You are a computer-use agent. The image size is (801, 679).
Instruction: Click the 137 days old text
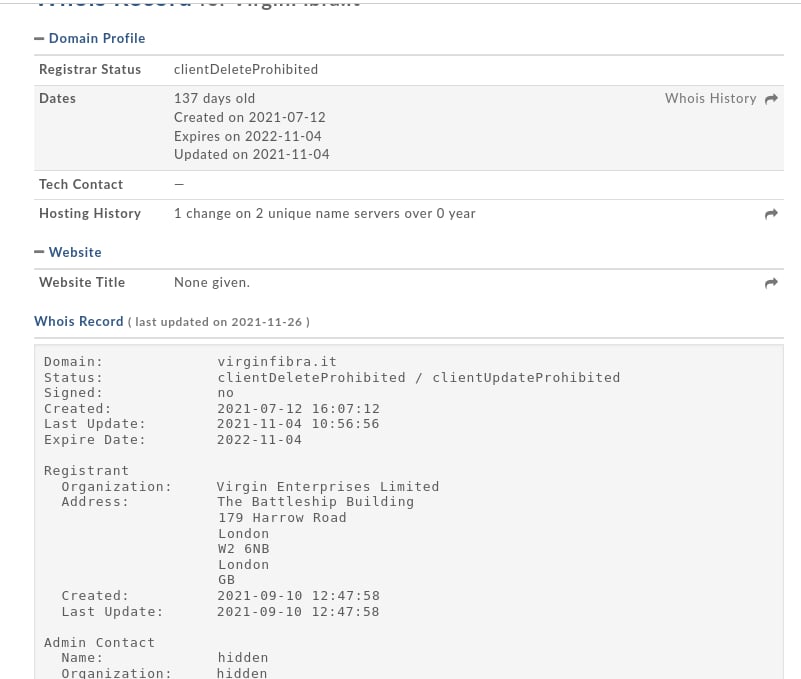coord(215,98)
